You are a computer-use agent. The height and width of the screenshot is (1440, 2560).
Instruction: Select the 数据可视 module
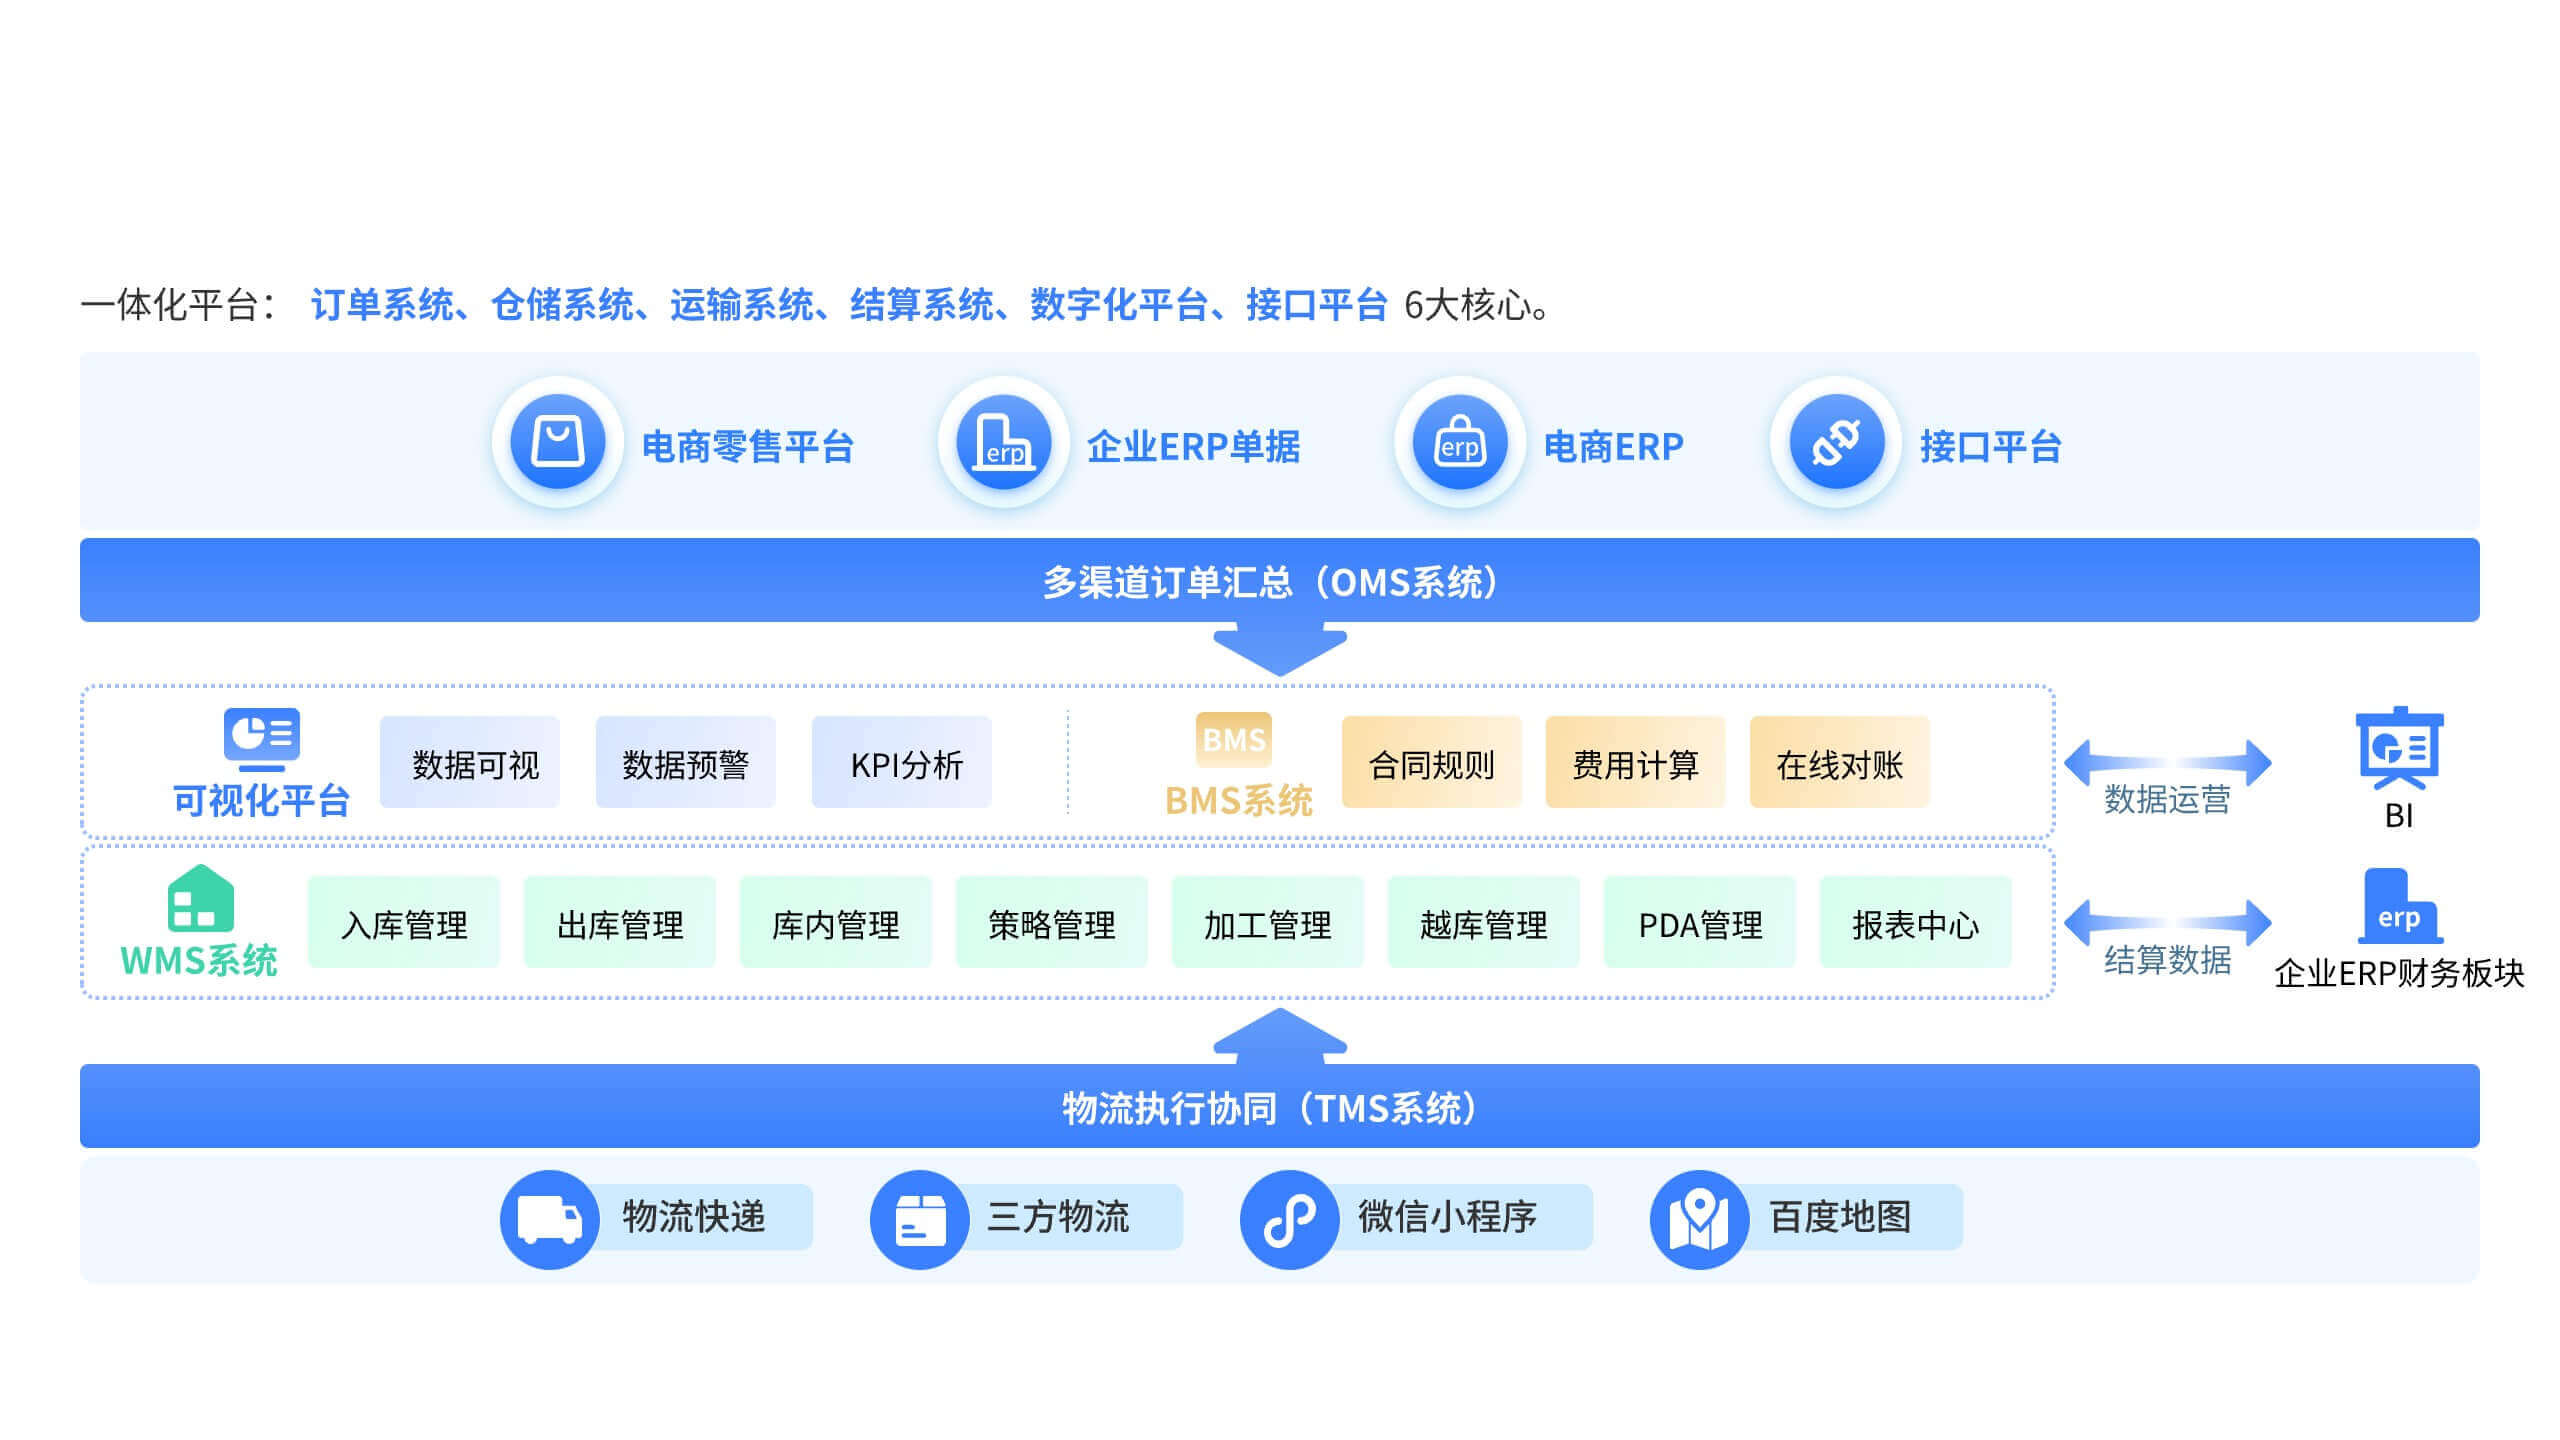470,762
